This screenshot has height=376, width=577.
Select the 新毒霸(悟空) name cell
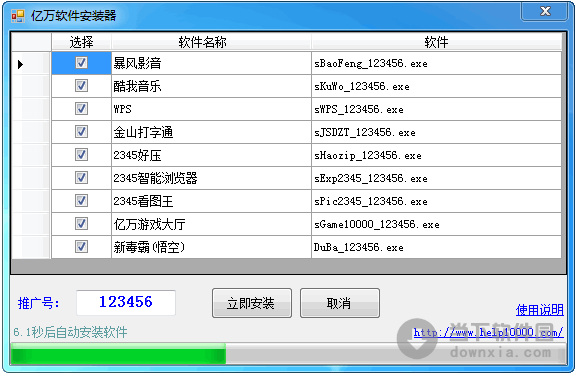[211, 247]
